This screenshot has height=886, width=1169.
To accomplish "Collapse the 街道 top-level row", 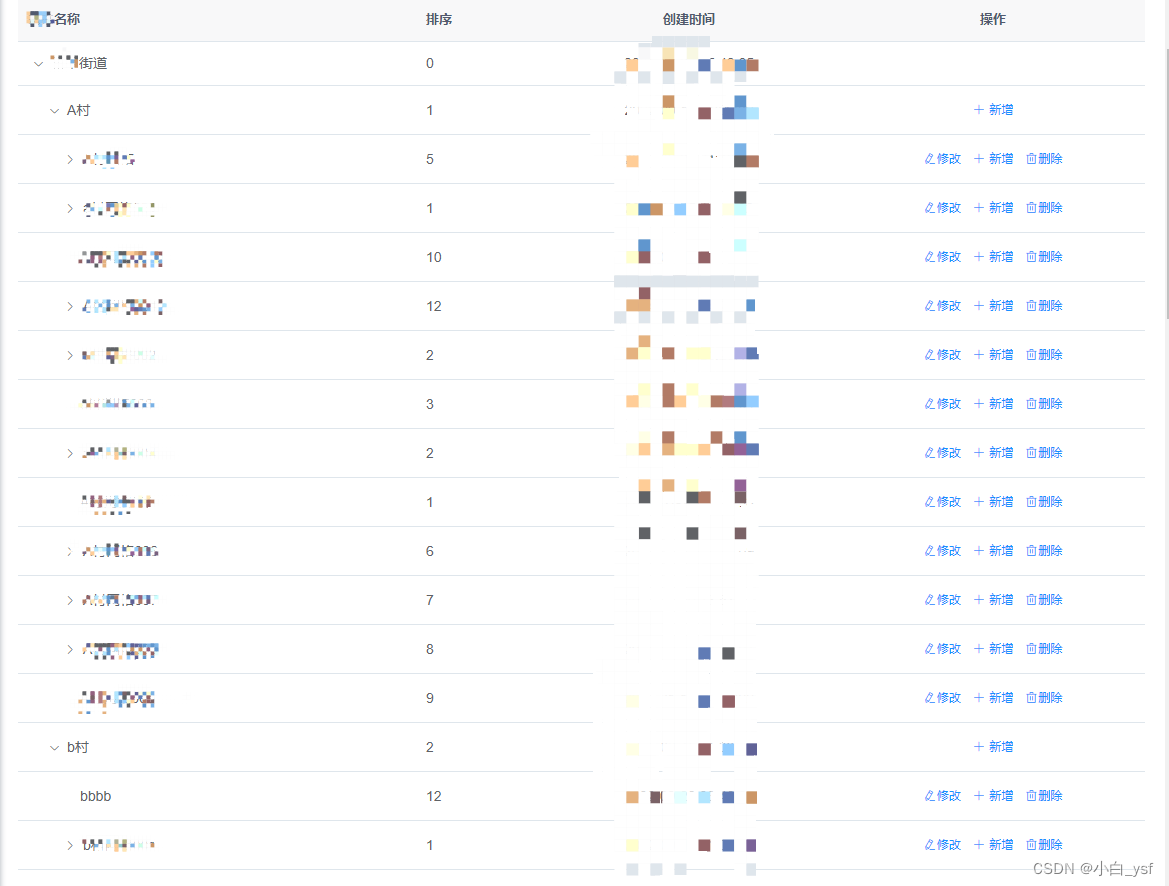I will coord(39,64).
